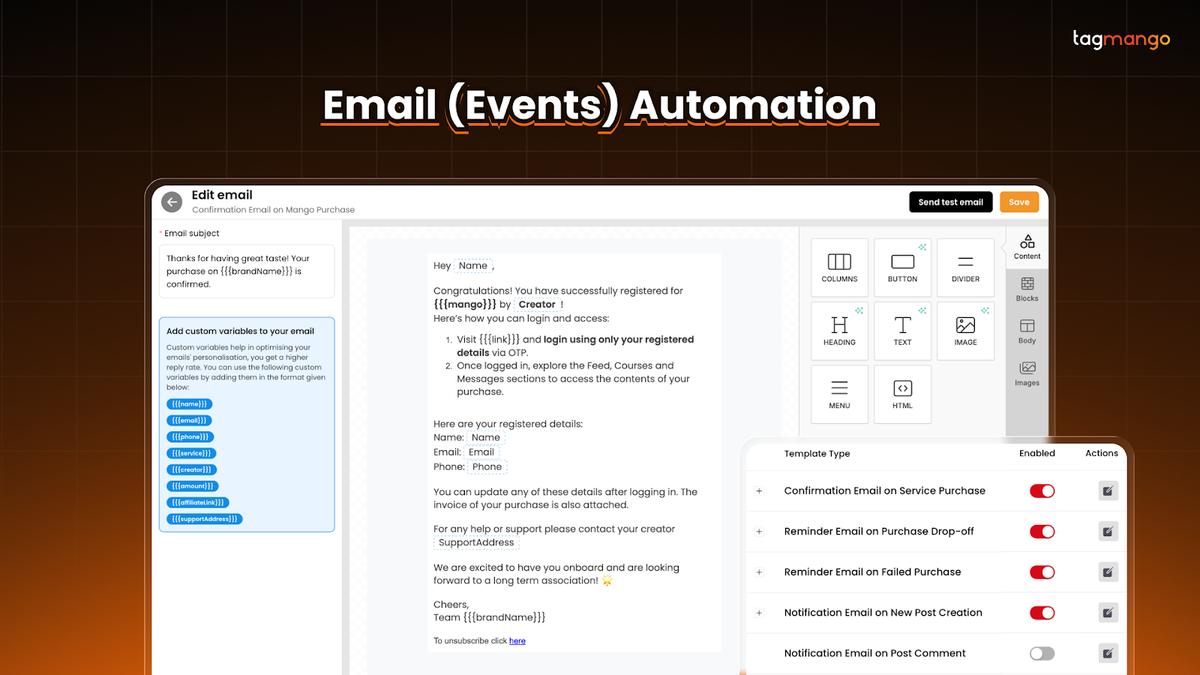
Task: Click the email subject input field
Action: pos(246,270)
